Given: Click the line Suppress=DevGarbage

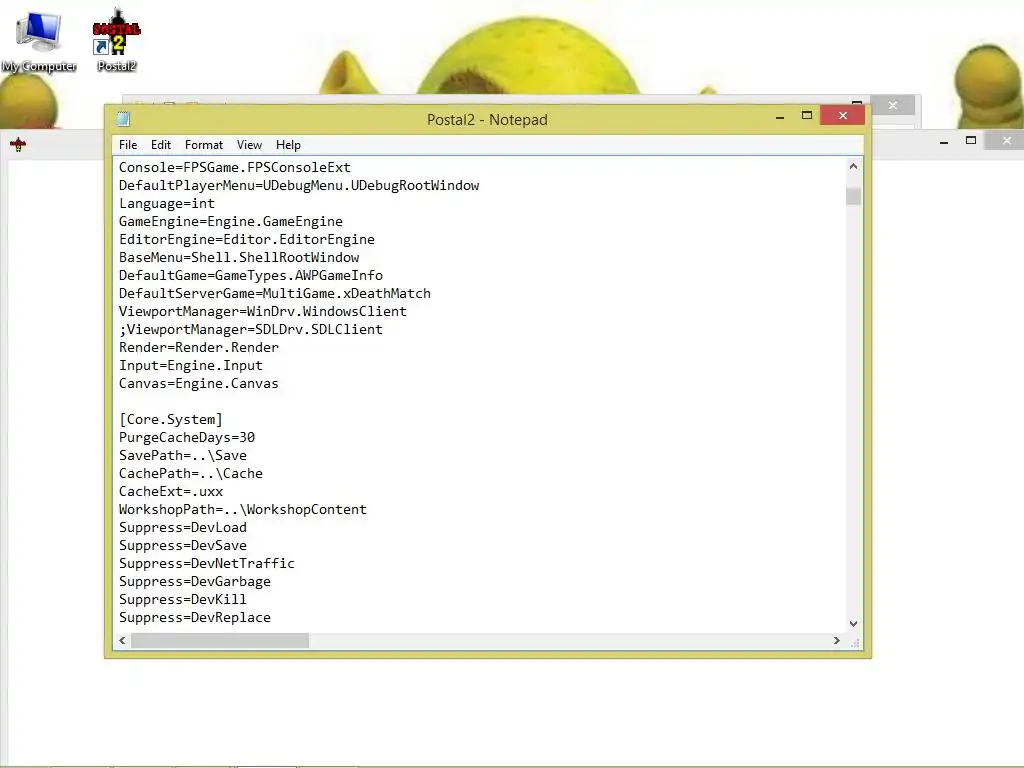Looking at the screenshot, I should [x=194, y=581].
